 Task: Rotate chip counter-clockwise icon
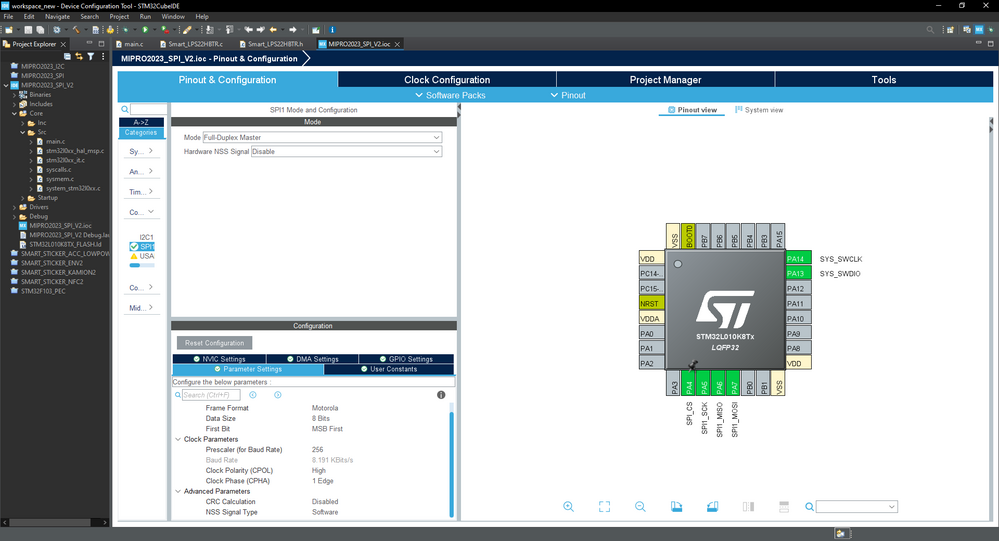pos(712,507)
